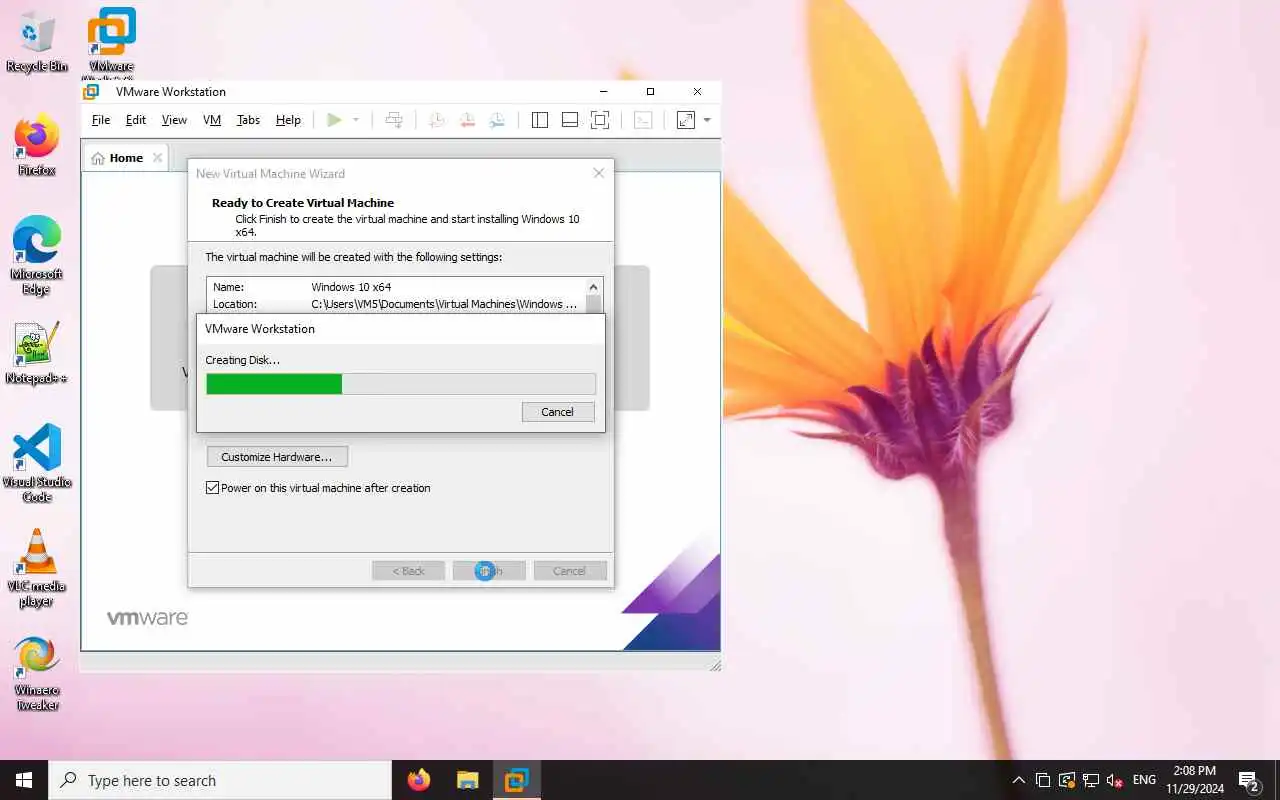This screenshot has height=800, width=1280.
Task: Click the console view terminal icon
Action: 643,120
